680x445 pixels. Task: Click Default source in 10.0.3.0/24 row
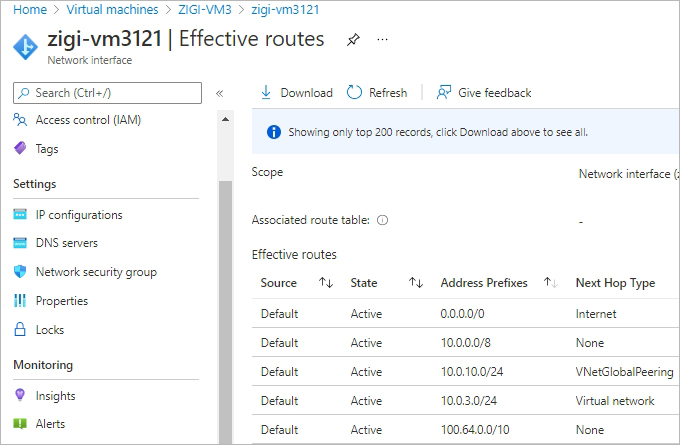click(279, 401)
